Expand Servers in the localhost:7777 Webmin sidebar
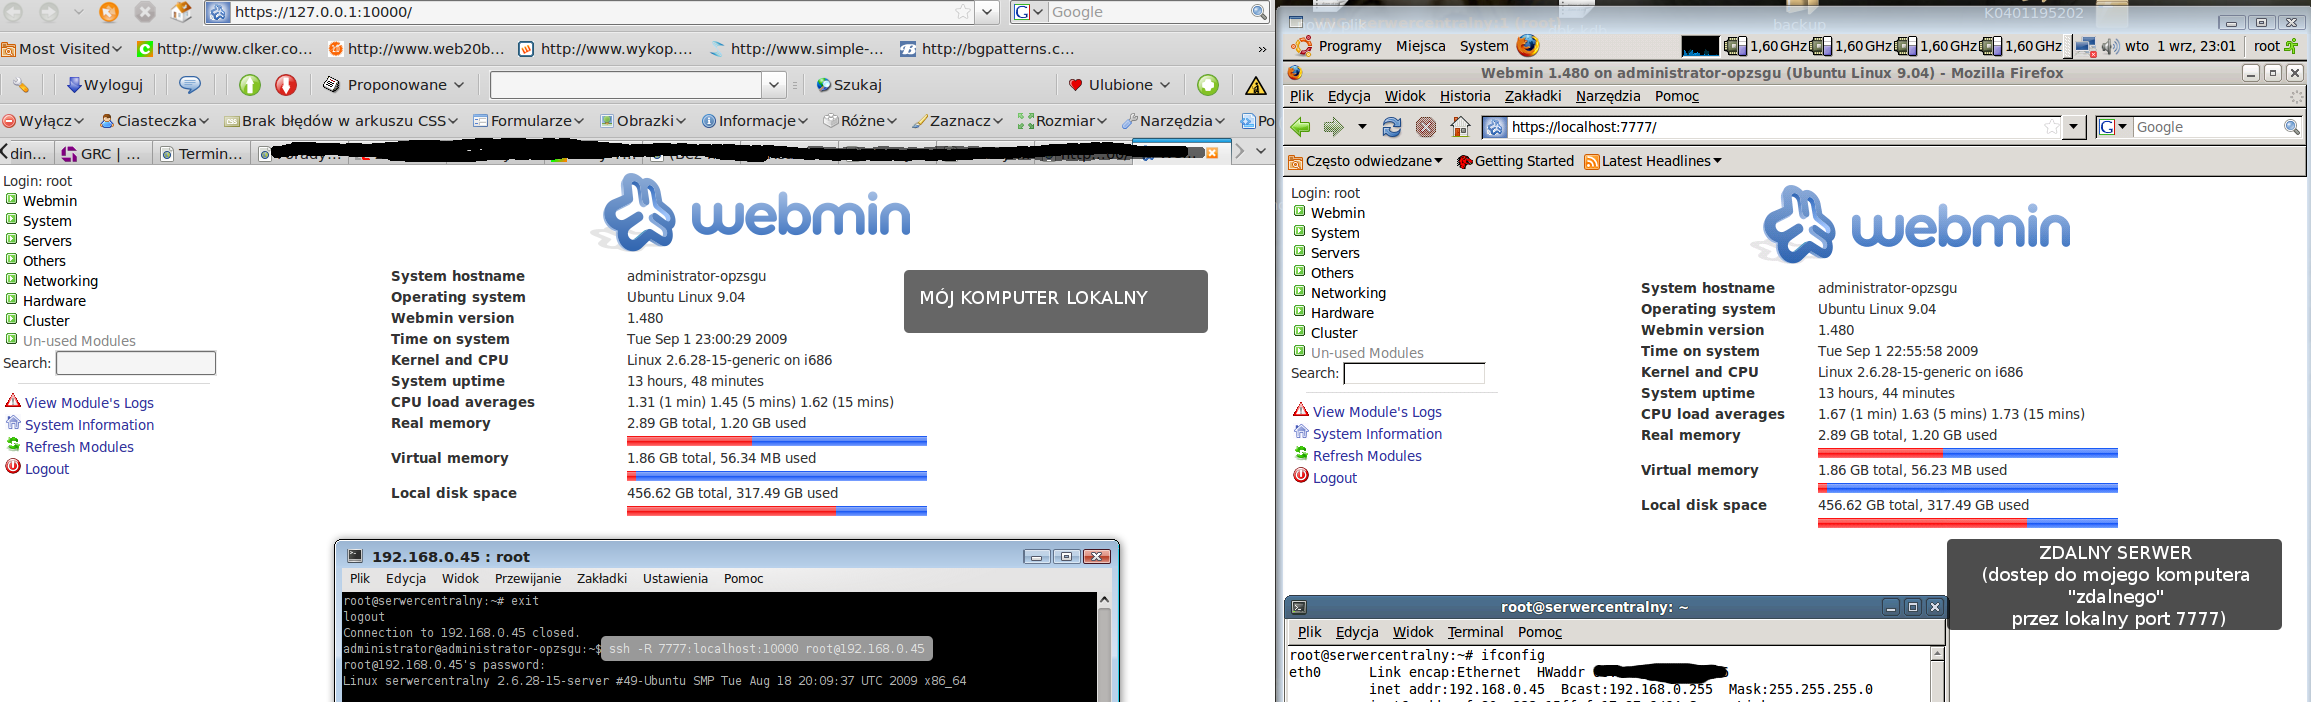This screenshot has width=2311, height=702. click(1335, 253)
